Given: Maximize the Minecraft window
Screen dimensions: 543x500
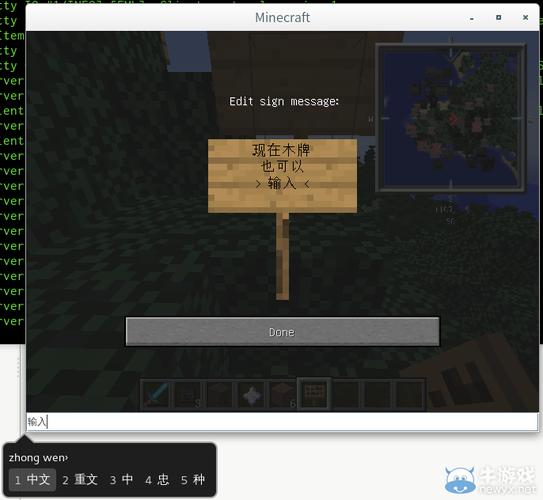Looking at the screenshot, I should tap(498, 17).
